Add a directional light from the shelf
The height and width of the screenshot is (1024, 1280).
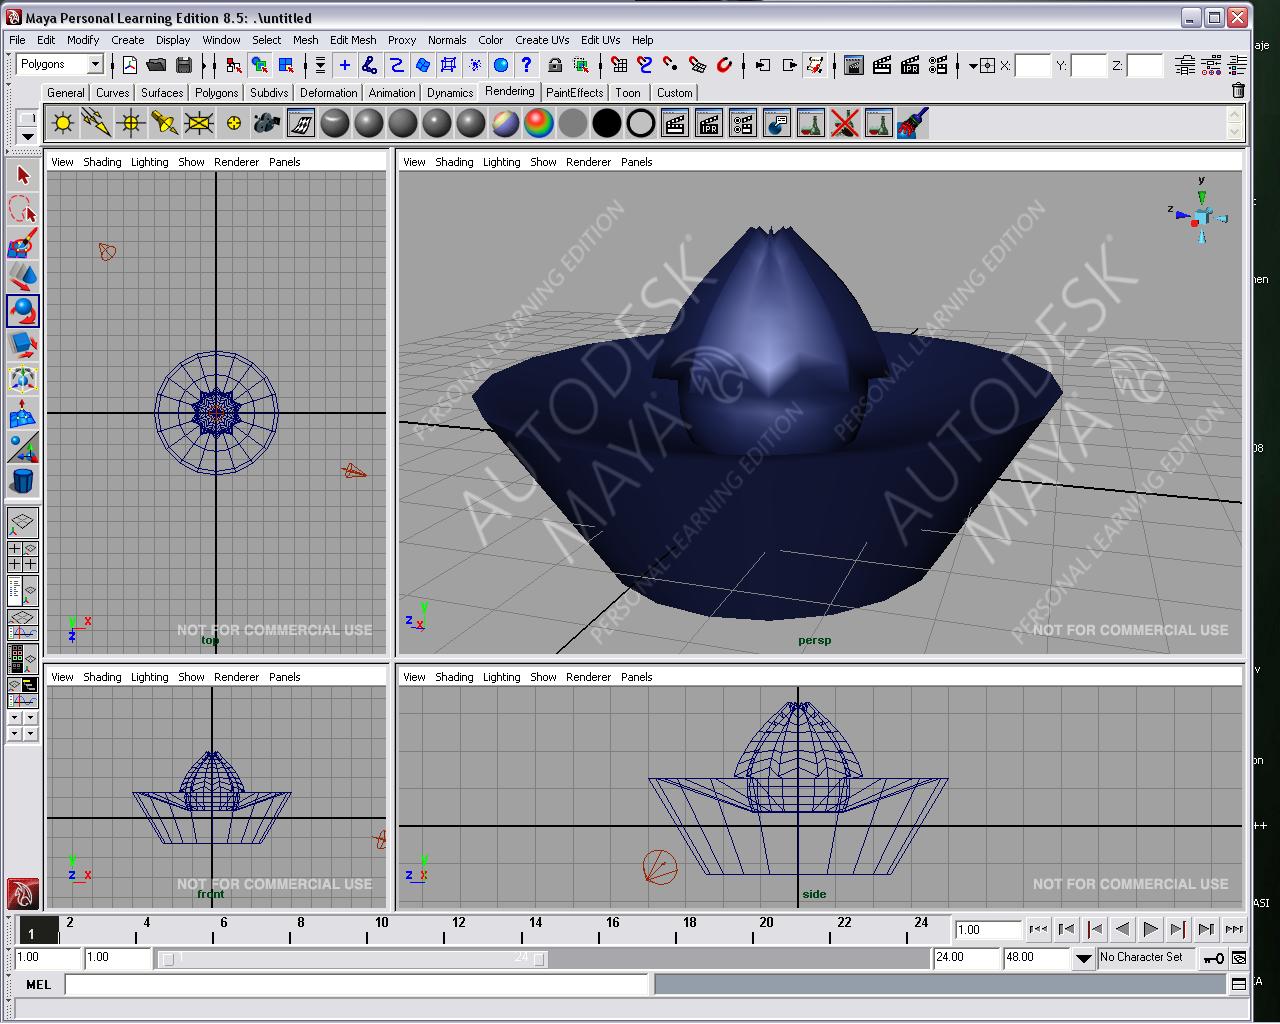[x=97, y=124]
